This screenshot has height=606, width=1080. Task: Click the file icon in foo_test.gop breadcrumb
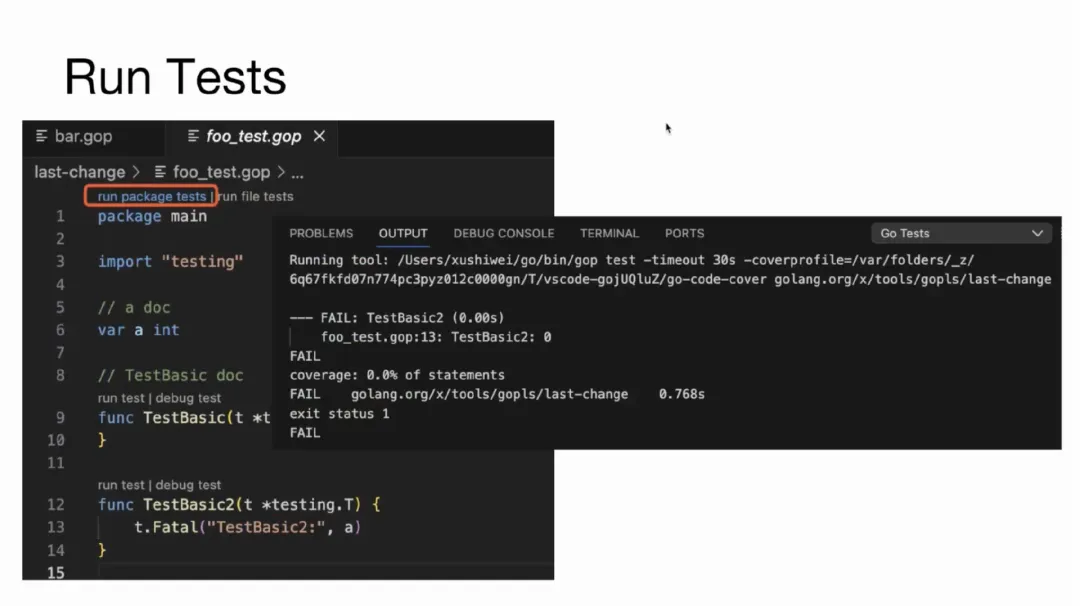click(x=160, y=172)
